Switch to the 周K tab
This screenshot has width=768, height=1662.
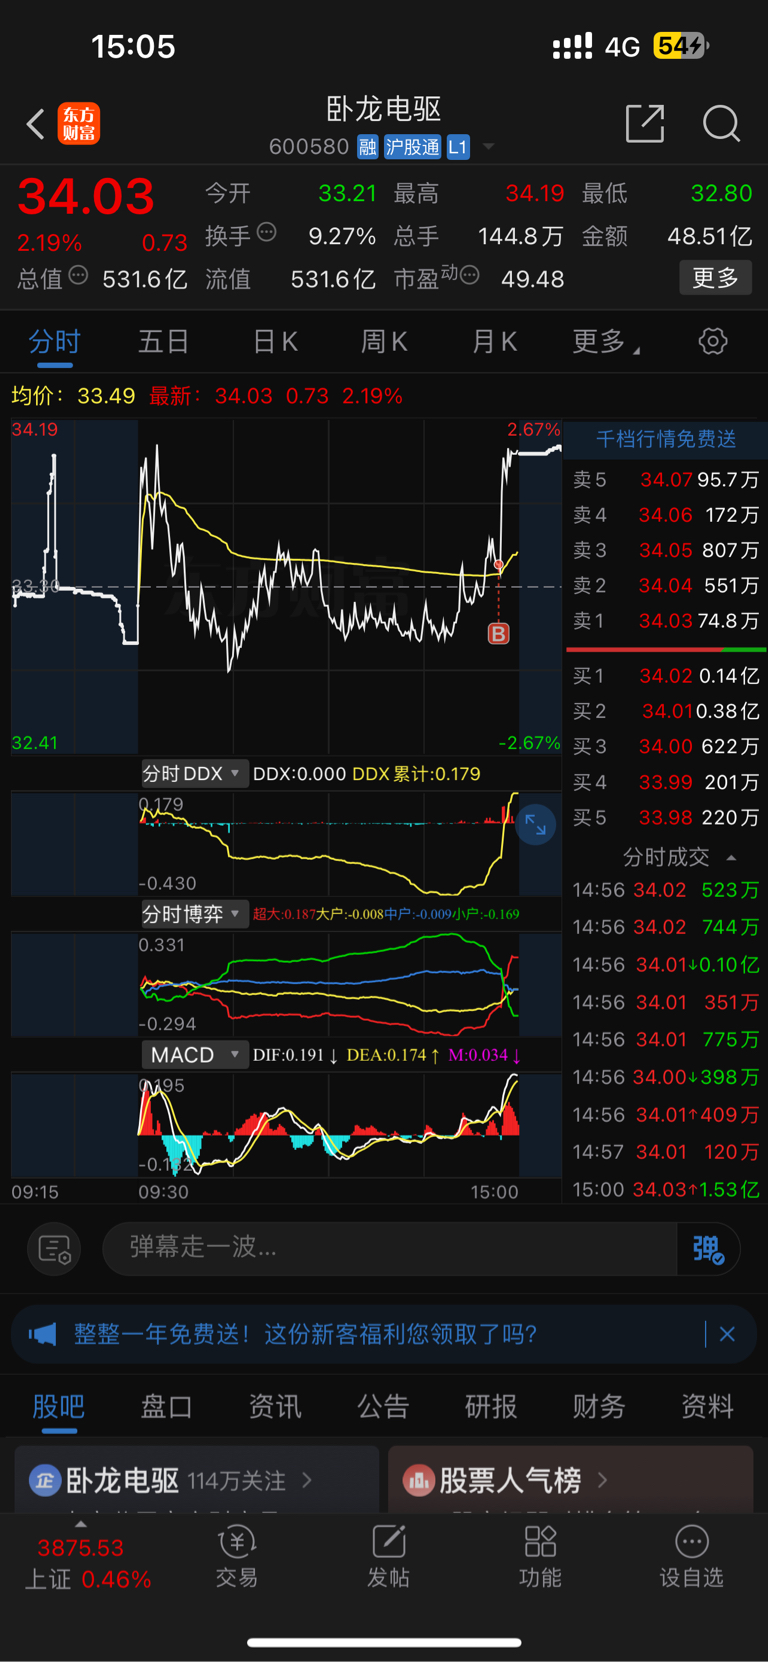(384, 342)
